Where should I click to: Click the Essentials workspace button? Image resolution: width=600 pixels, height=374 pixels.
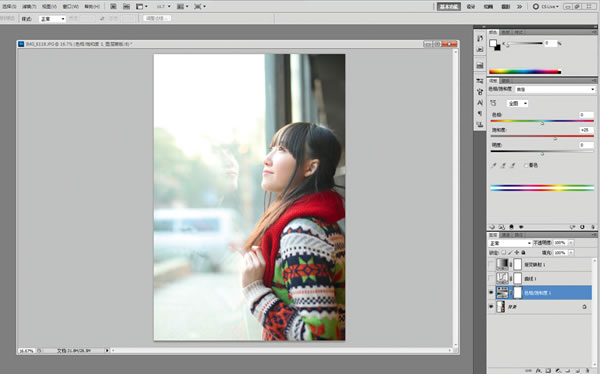[449, 7]
